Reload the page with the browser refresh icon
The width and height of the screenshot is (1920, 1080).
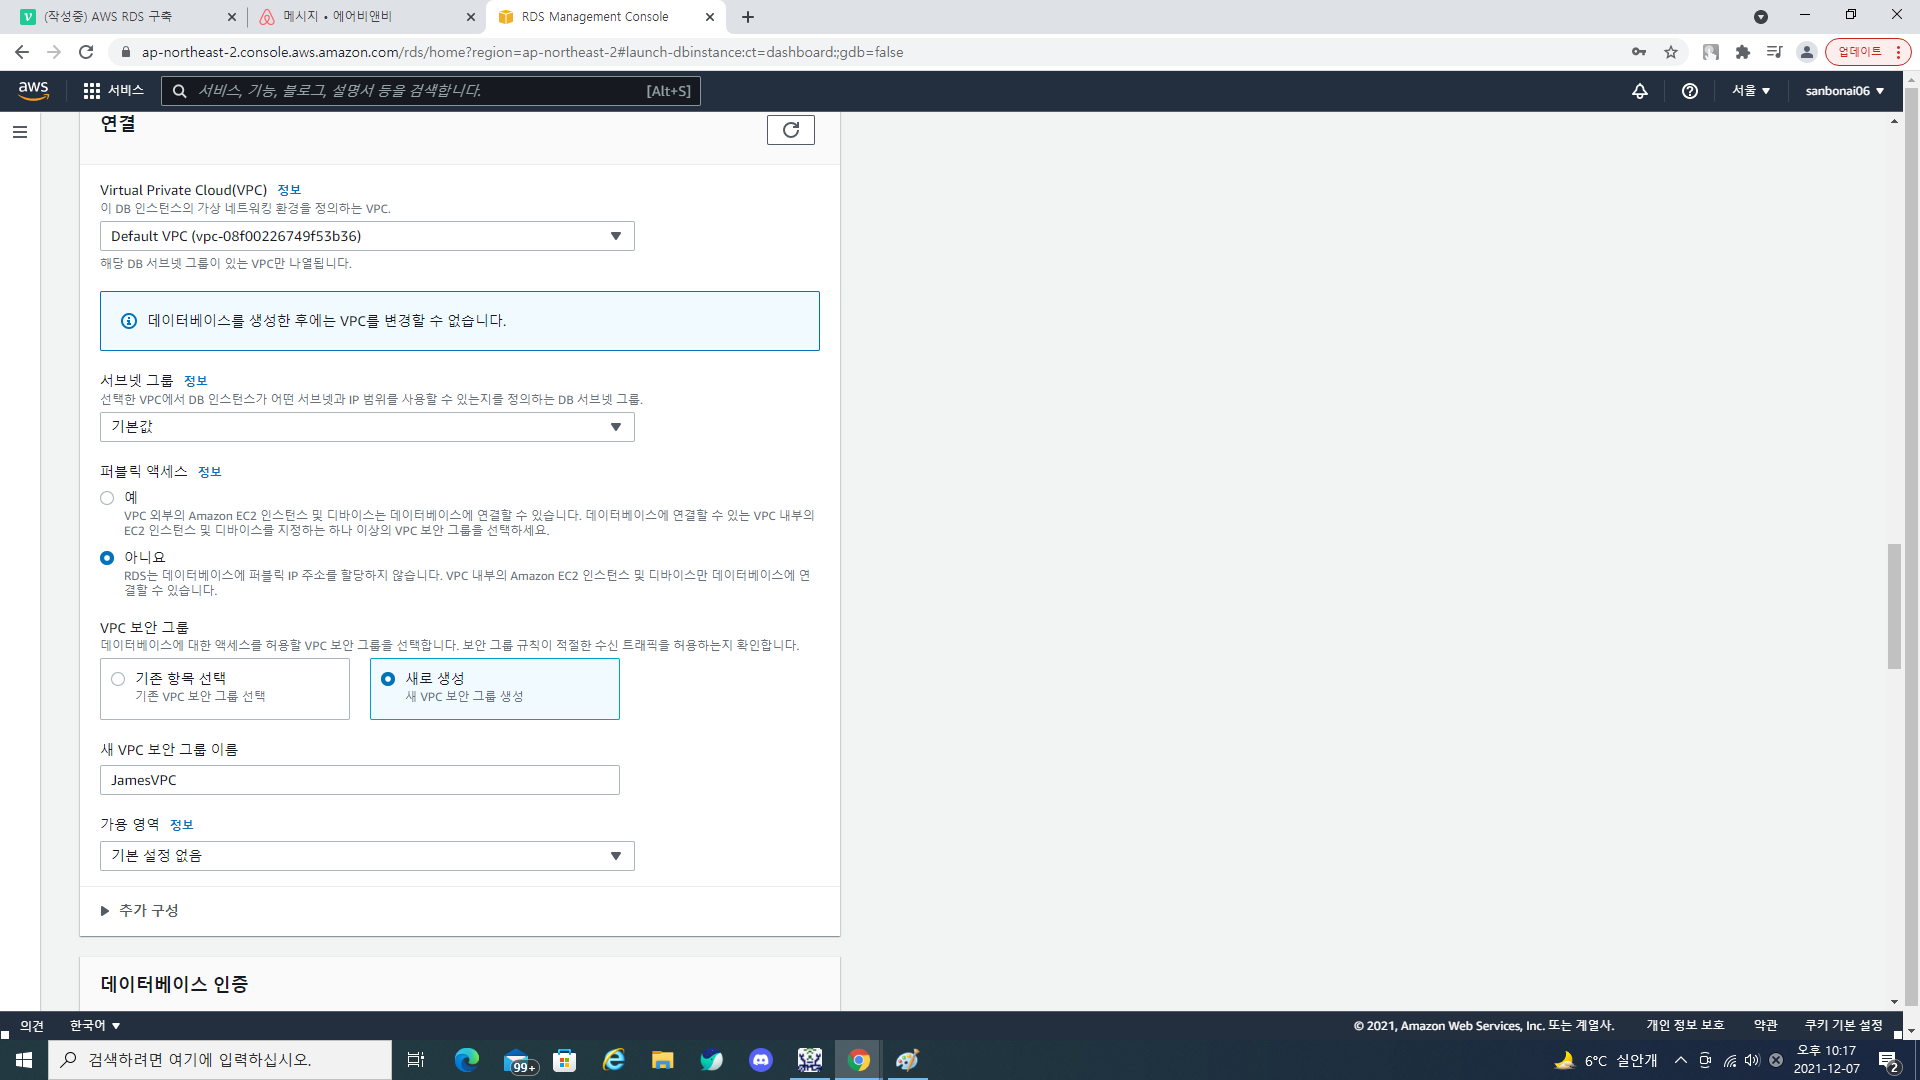click(86, 52)
